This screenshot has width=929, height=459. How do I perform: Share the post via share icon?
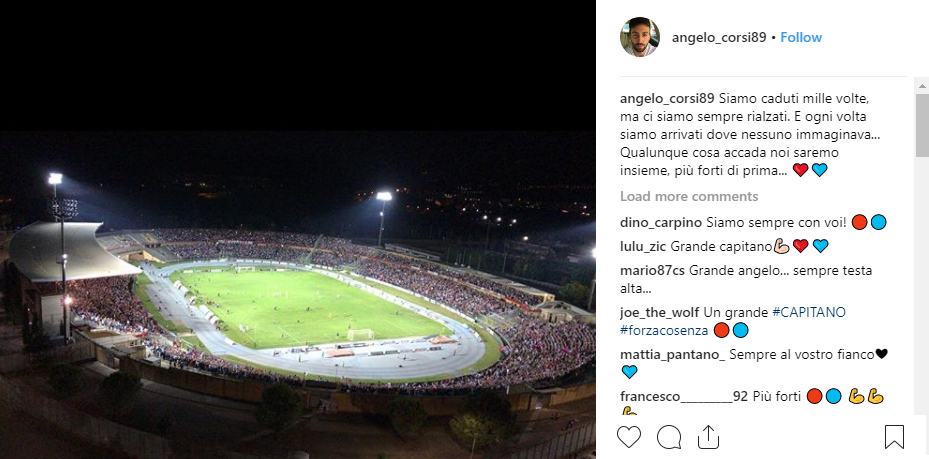708,437
